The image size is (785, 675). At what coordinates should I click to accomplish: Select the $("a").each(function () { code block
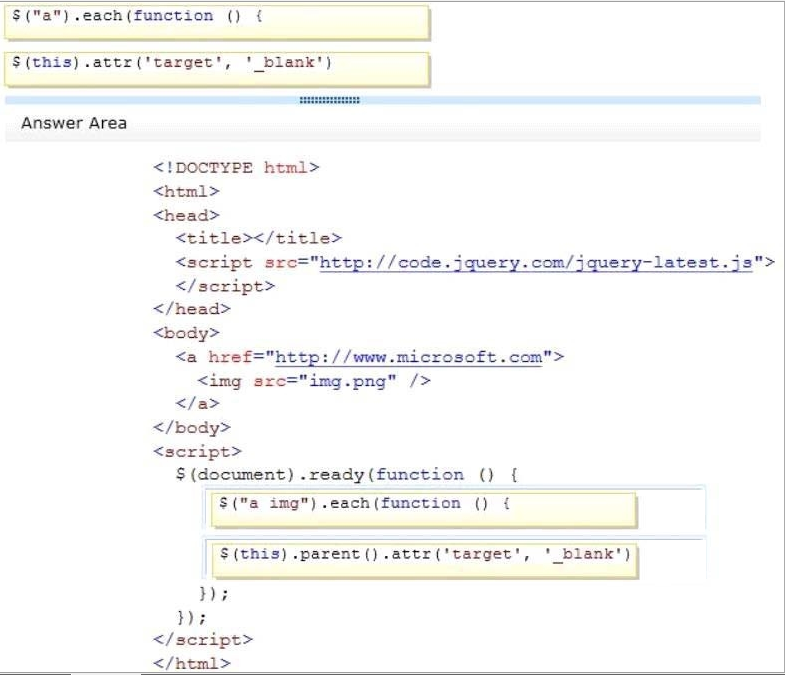[x=217, y=22]
